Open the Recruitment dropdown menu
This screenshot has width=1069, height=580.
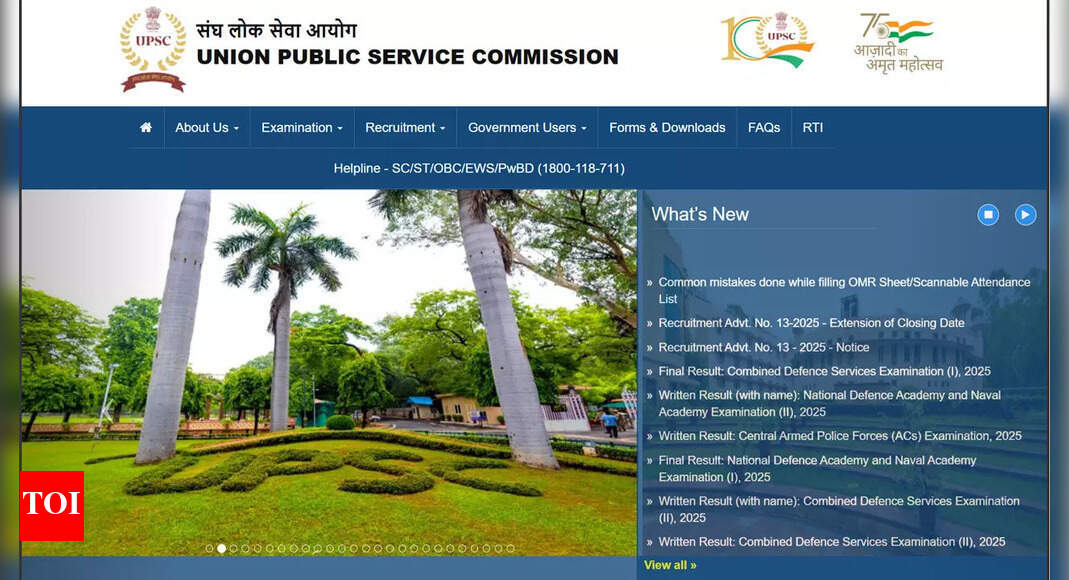[405, 128]
